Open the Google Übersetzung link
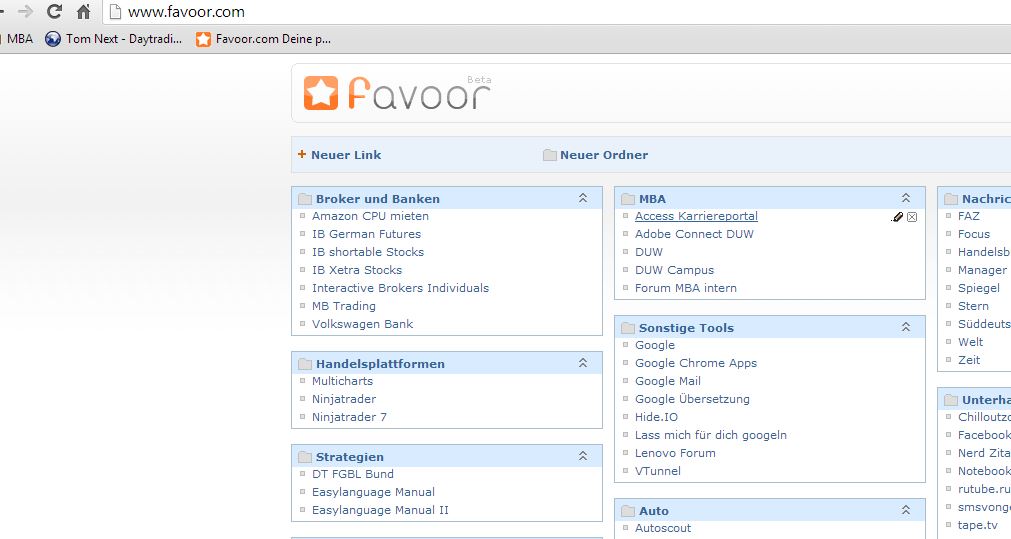The width and height of the screenshot is (1011, 539). pyautogui.click(x=692, y=399)
